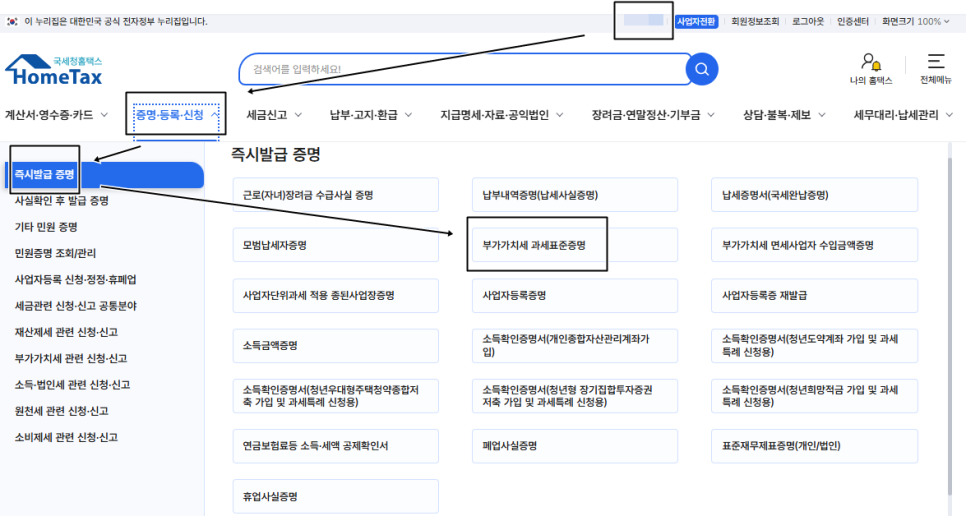The width and height of the screenshot is (966, 516).
Task: Expand 세금신고 menu
Action: click(x=274, y=115)
